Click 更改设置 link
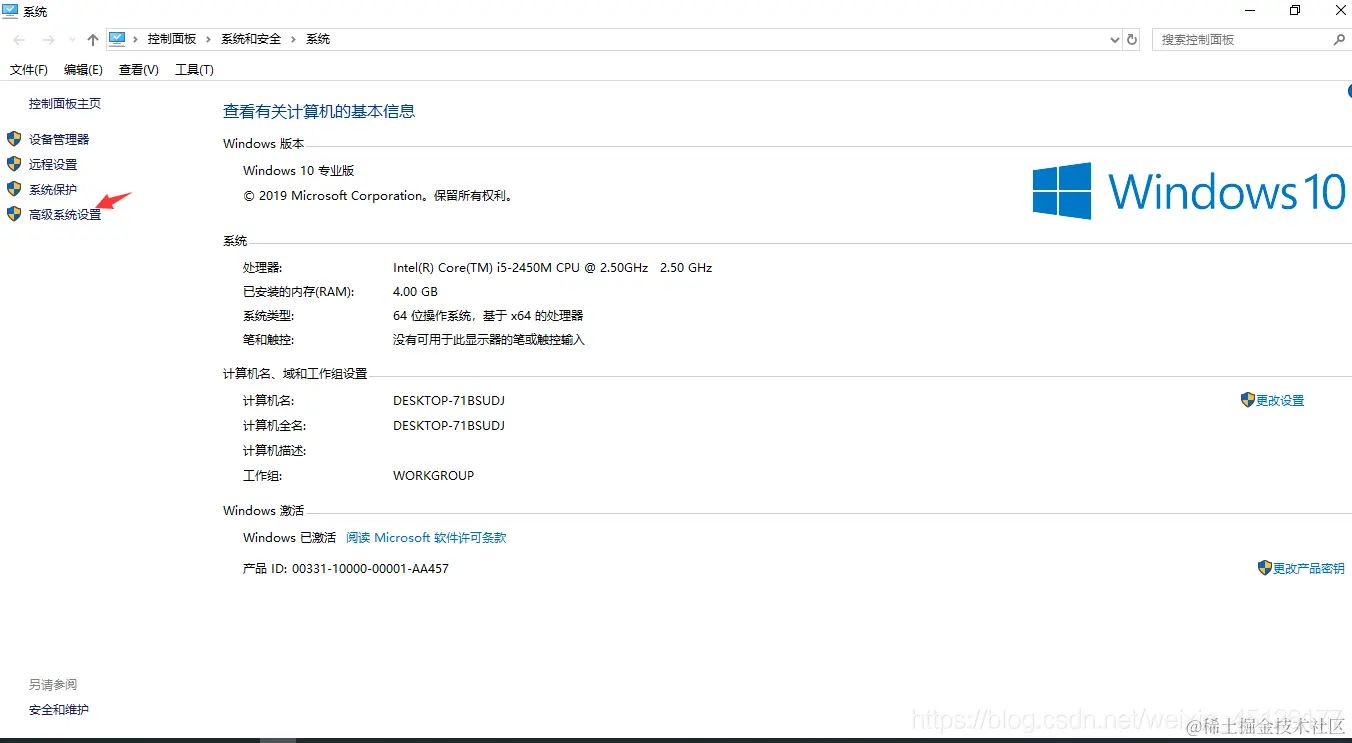1352x743 pixels. [1280, 401]
